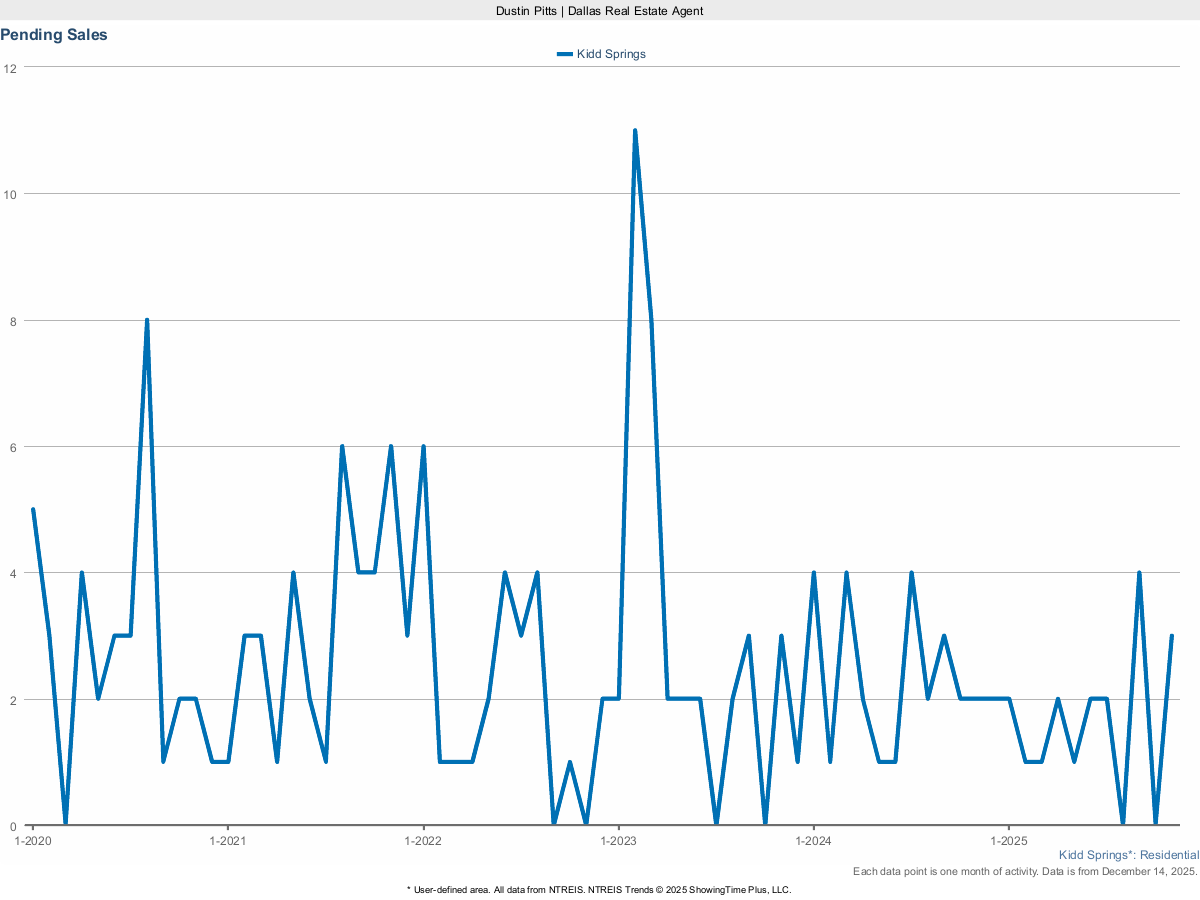The height and width of the screenshot is (900, 1200).
Task: Click the 1-2023 x-axis label
Action: (619, 841)
